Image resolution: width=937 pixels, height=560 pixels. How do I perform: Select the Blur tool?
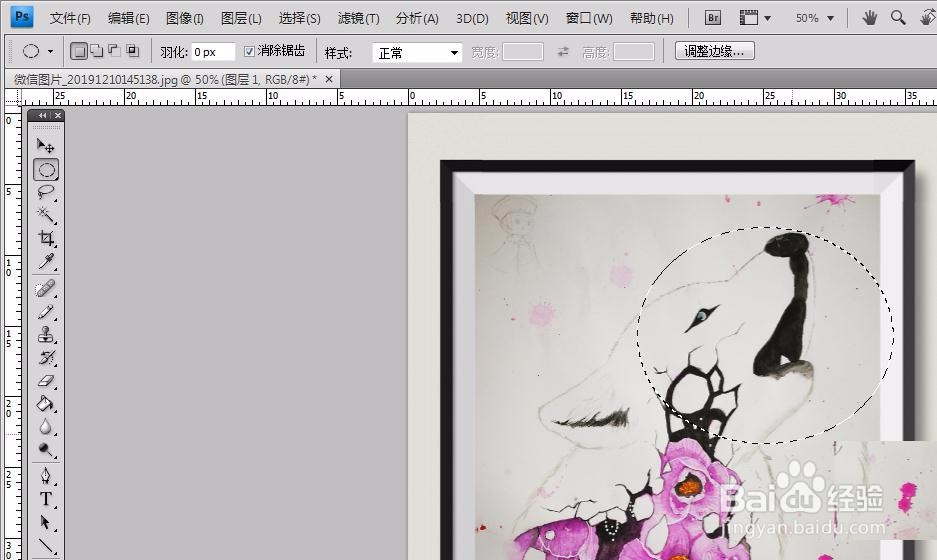(46, 427)
